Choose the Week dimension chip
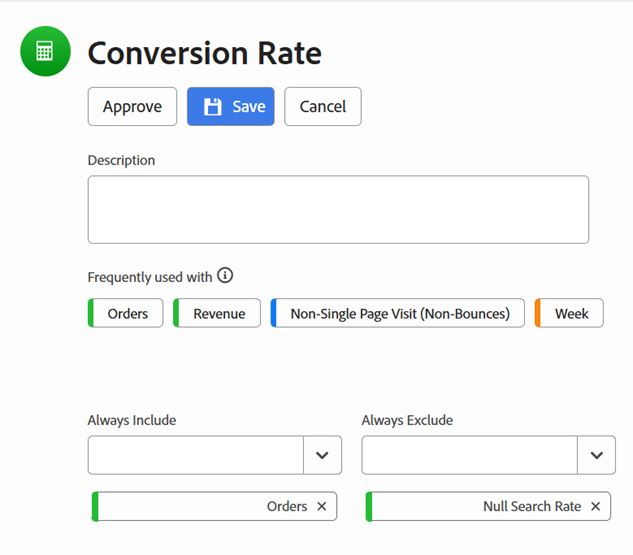The height and width of the screenshot is (555, 633). (571, 314)
